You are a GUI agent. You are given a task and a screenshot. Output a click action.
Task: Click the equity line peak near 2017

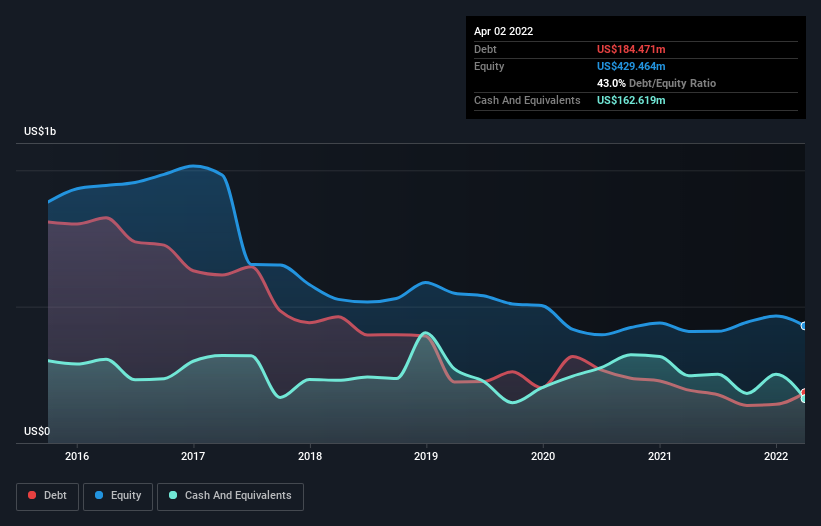click(x=193, y=166)
